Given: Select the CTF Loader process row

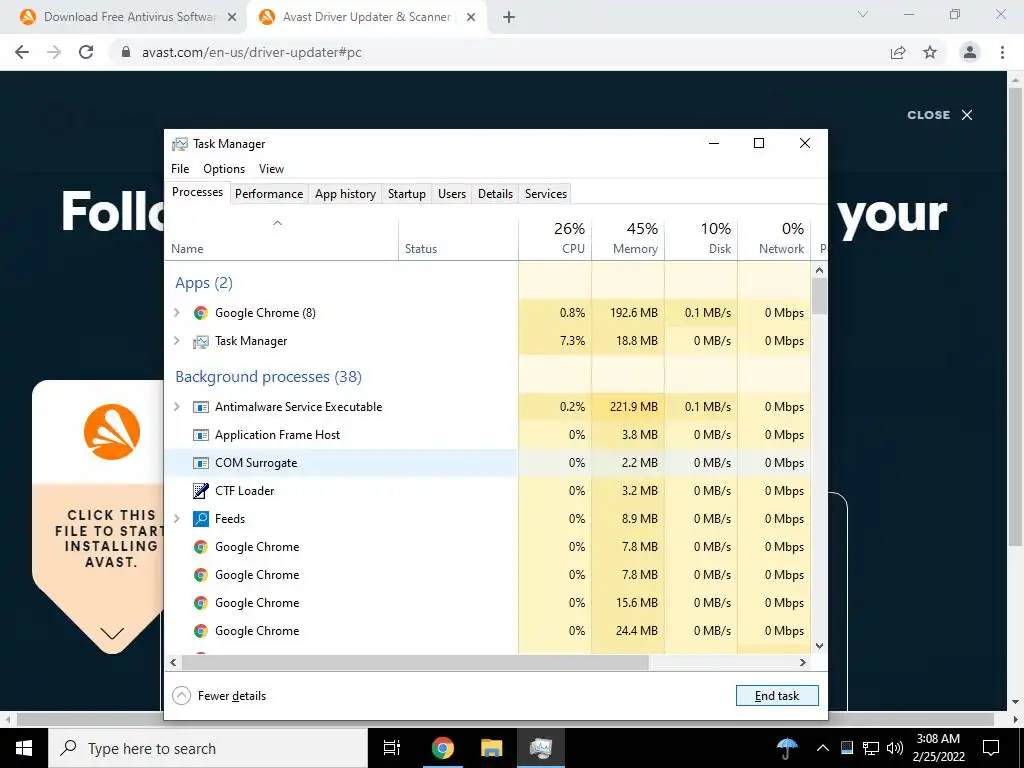Looking at the screenshot, I should point(487,491).
